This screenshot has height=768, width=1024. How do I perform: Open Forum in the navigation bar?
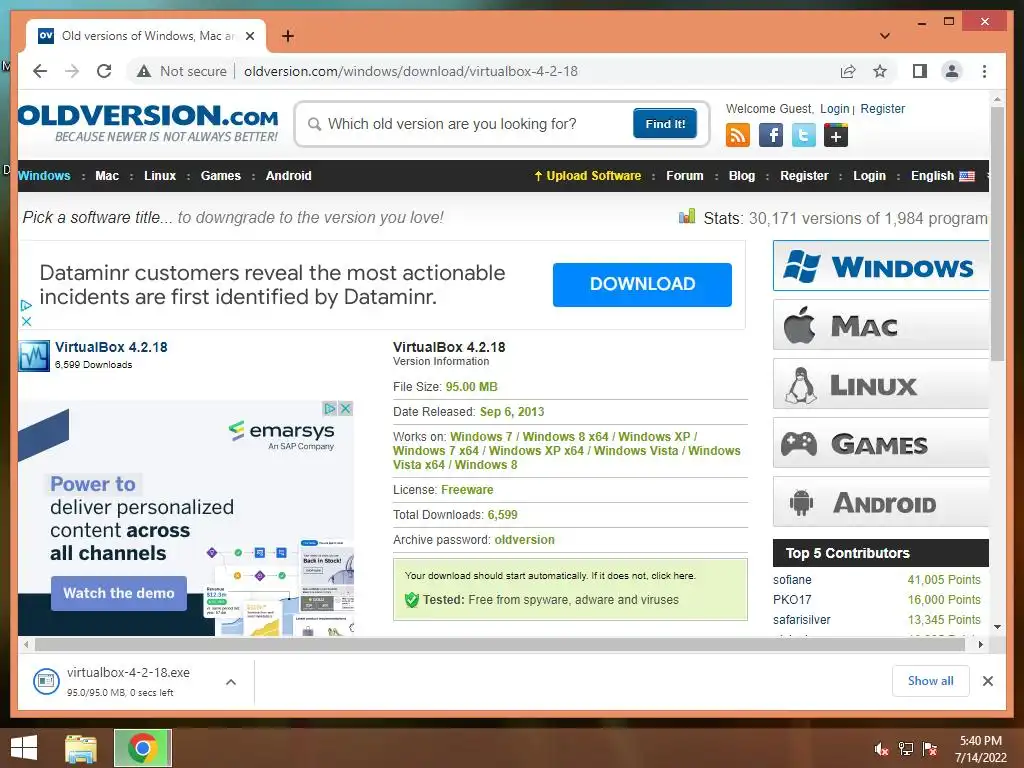[x=684, y=176]
